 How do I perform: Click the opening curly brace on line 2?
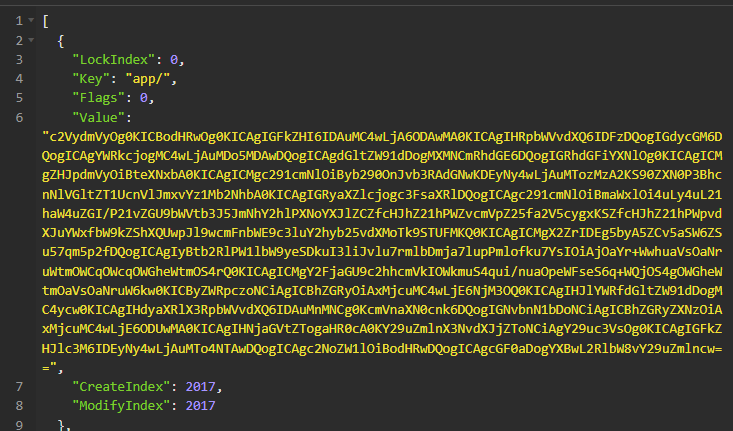coord(61,40)
